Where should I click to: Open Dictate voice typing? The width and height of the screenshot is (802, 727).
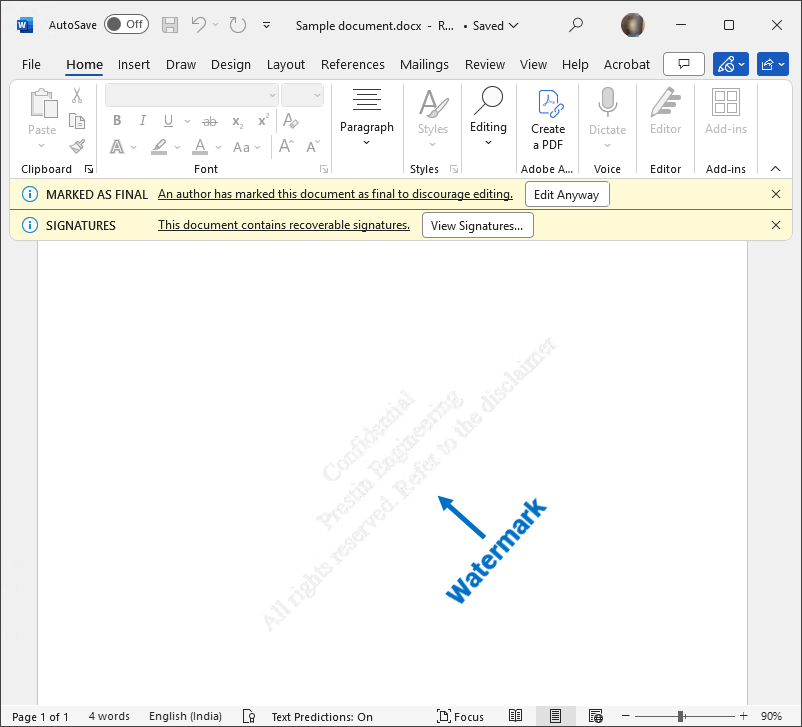pos(607,113)
